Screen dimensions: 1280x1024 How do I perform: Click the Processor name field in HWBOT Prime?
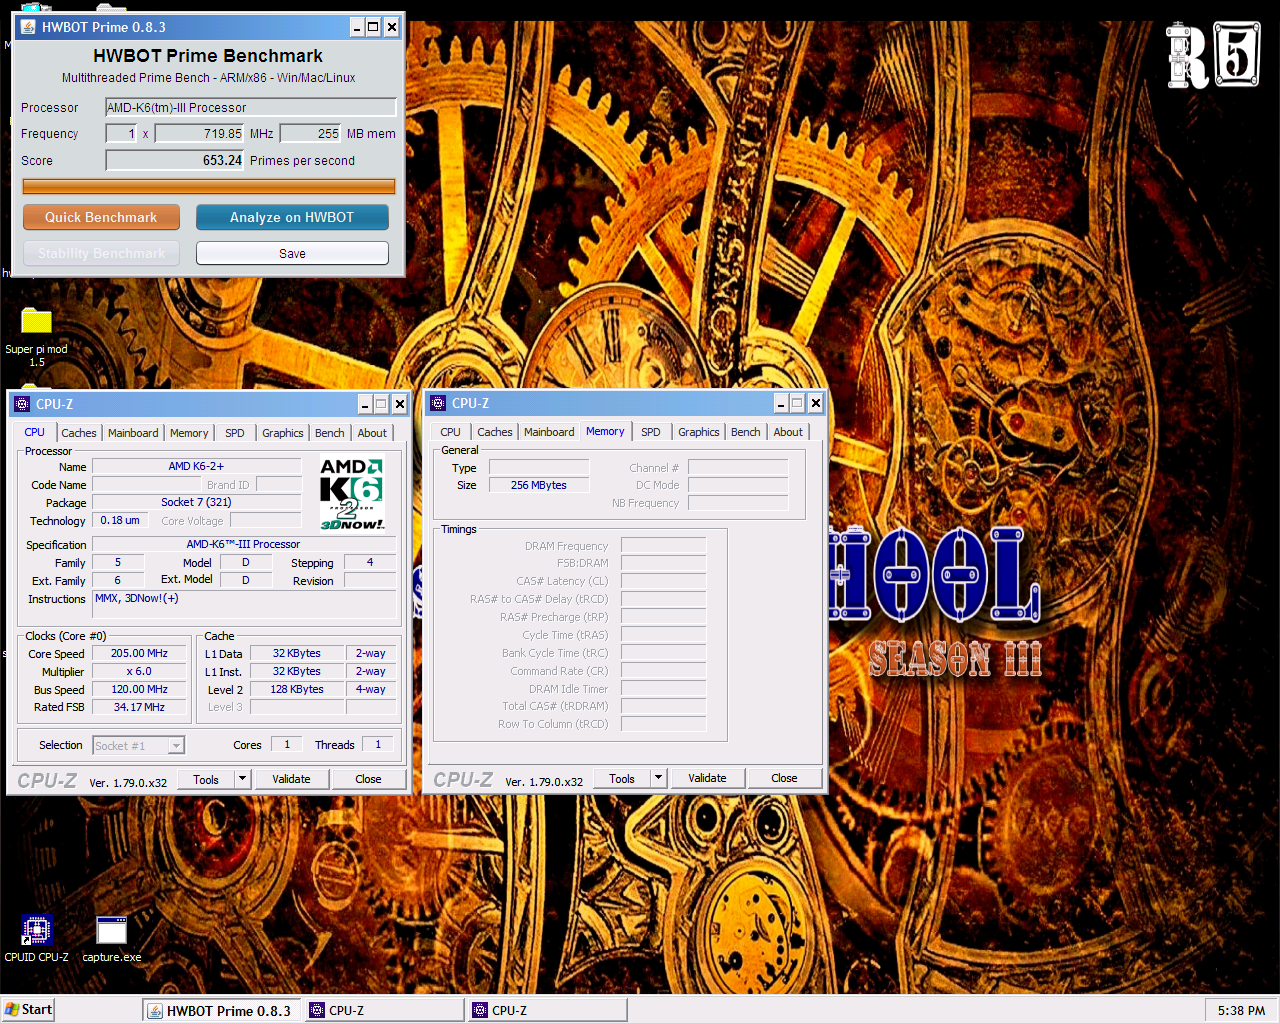251,107
